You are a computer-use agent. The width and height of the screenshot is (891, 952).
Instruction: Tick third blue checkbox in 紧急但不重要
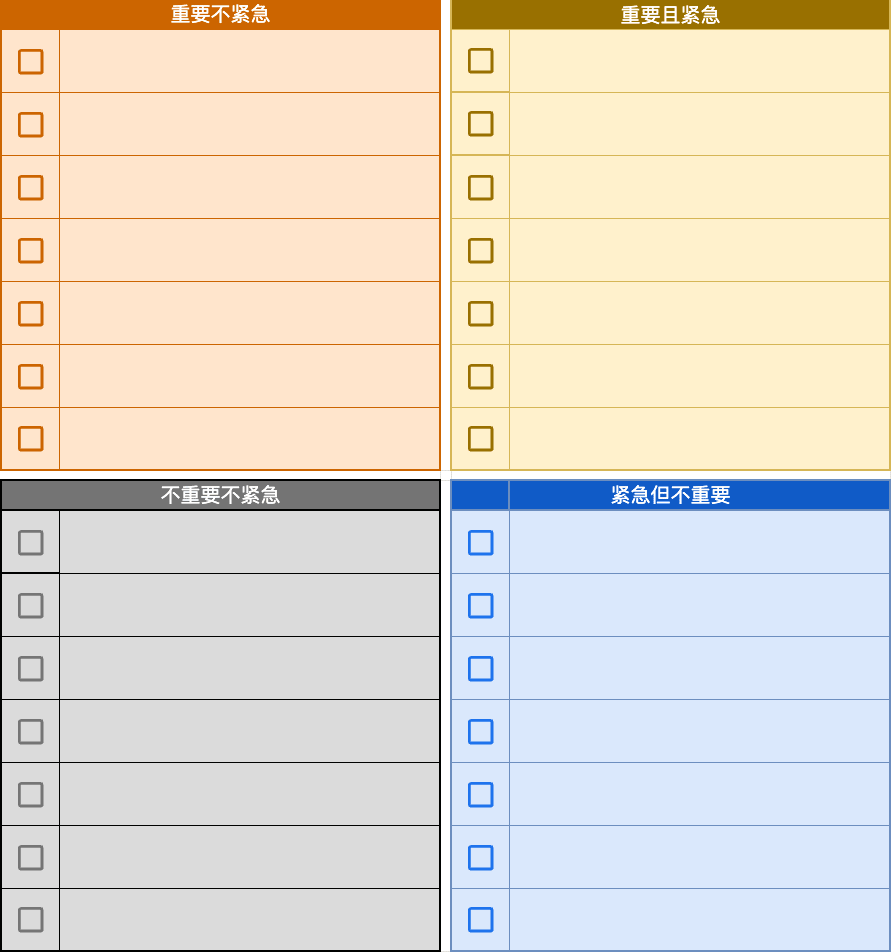[481, 668]
